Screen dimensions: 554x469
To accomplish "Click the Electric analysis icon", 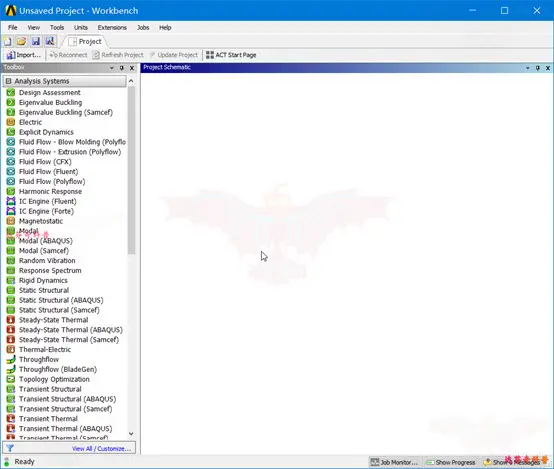I will 11,122.
